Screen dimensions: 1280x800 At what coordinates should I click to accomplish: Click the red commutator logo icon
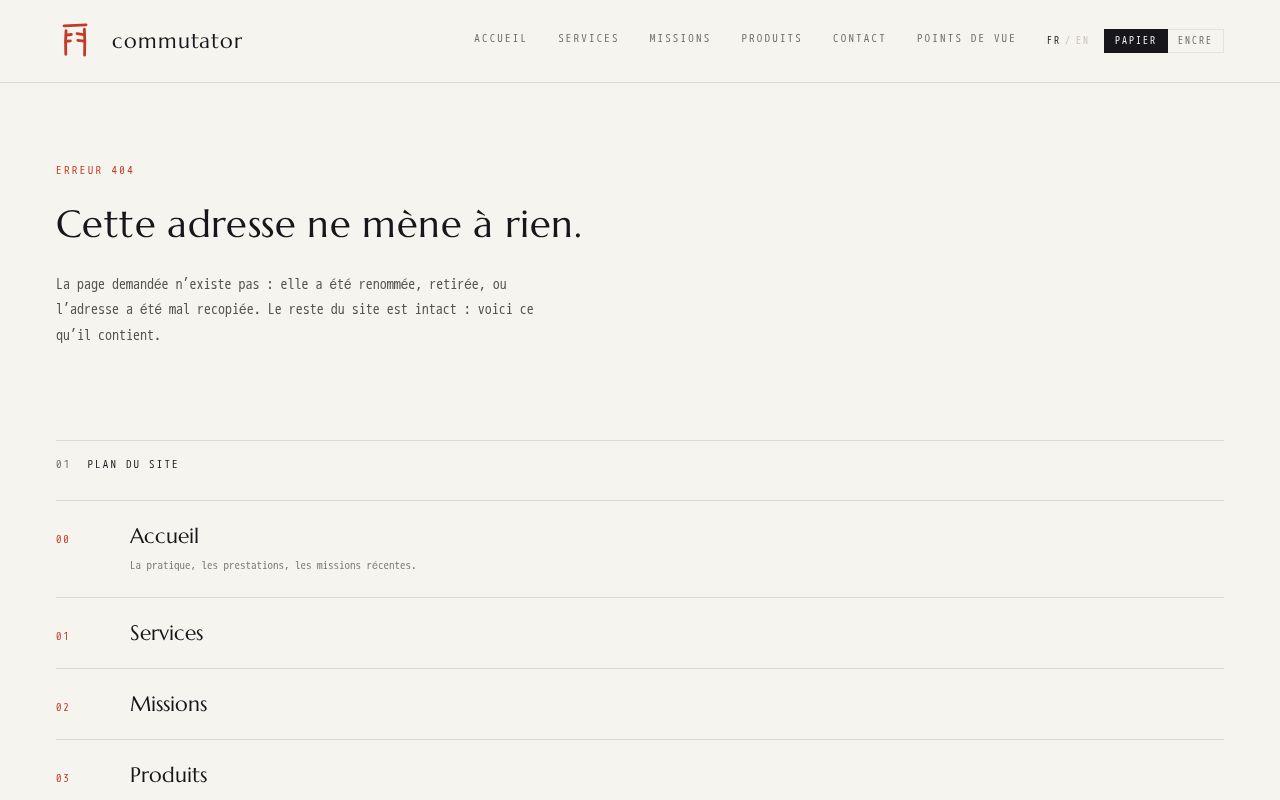point(75,40)
